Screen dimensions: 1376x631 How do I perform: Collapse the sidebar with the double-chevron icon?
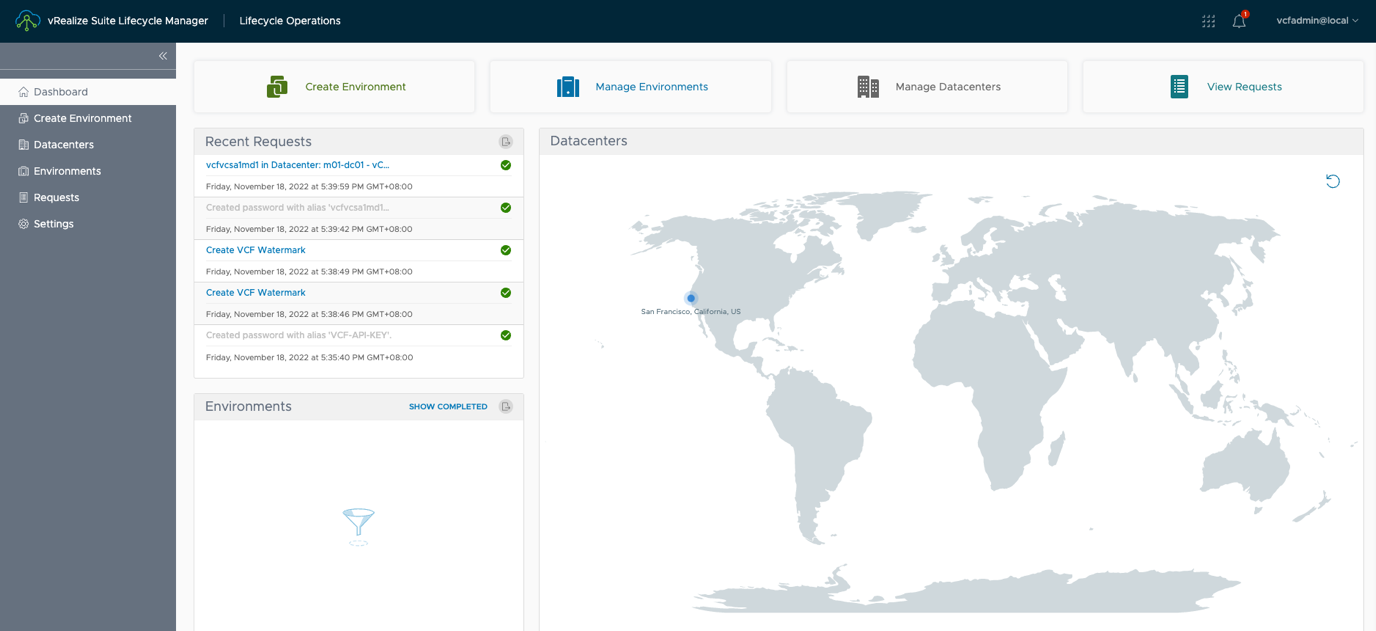(162, 56)
